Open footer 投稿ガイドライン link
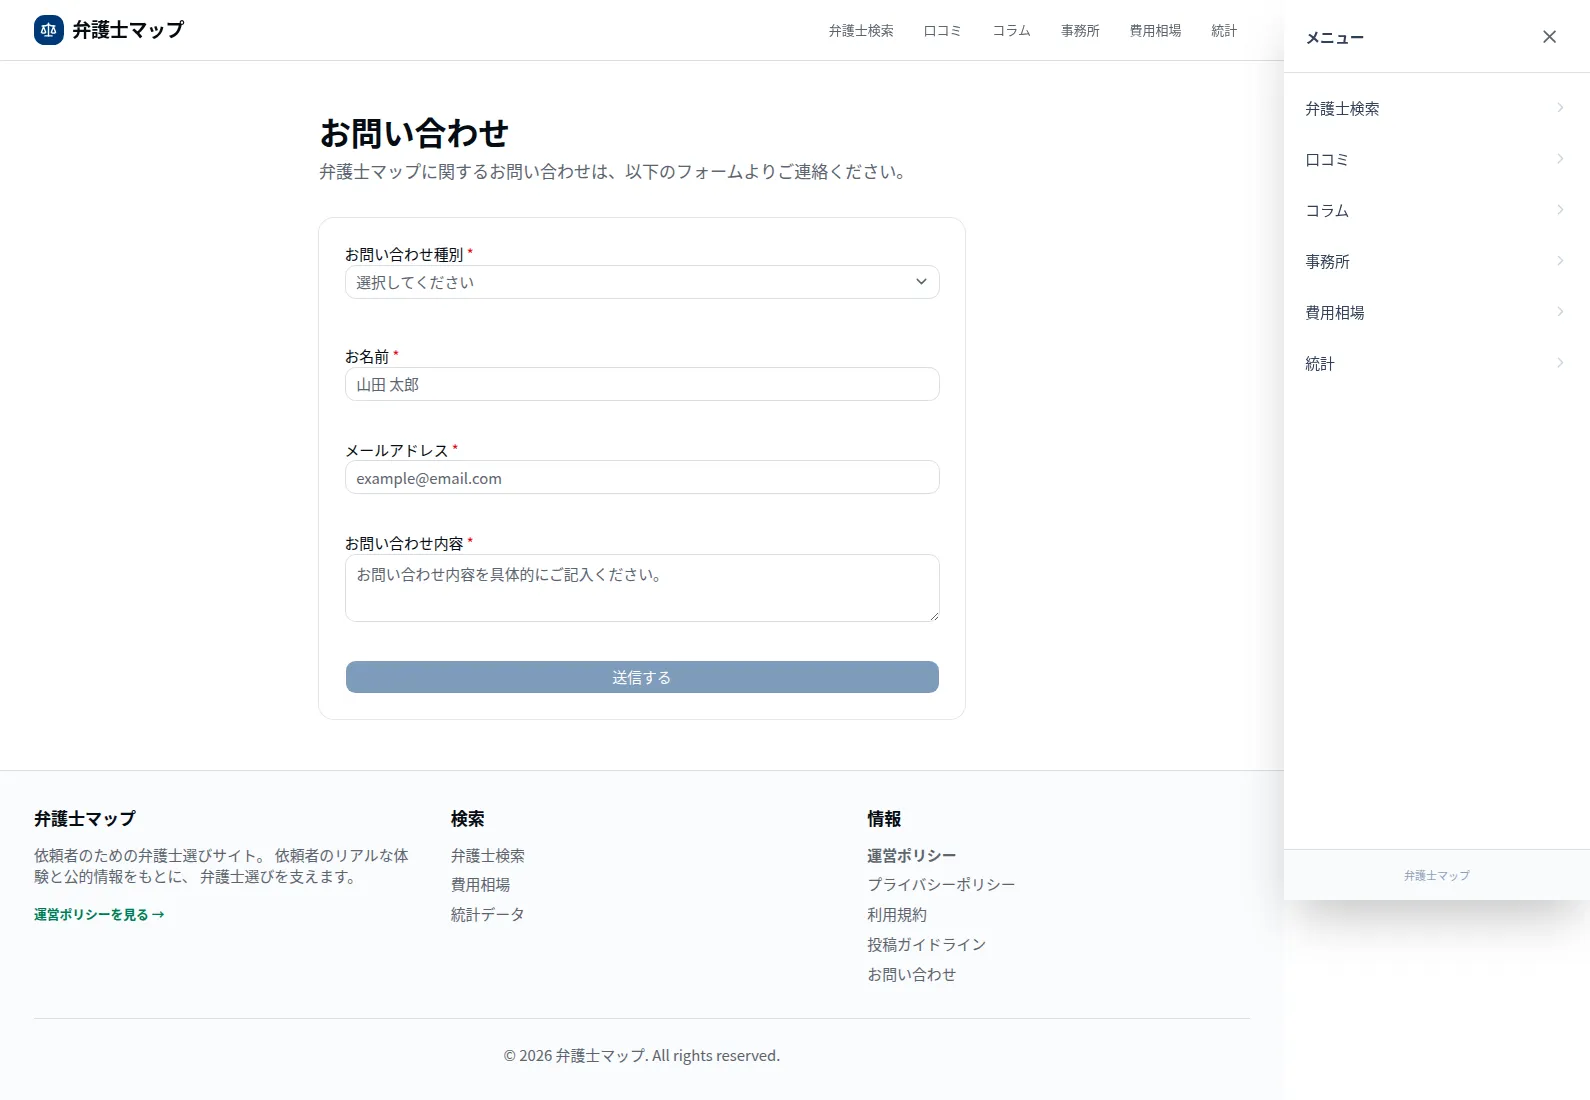Image resolution: width=1590 pixels, height=1100 pixels. pyautogui.click(x=927, y=944)
